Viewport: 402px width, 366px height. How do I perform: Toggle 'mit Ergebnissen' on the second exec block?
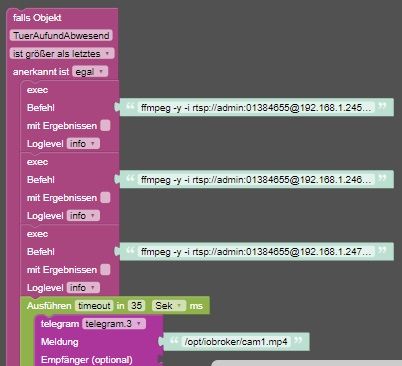tap(105, 198)
